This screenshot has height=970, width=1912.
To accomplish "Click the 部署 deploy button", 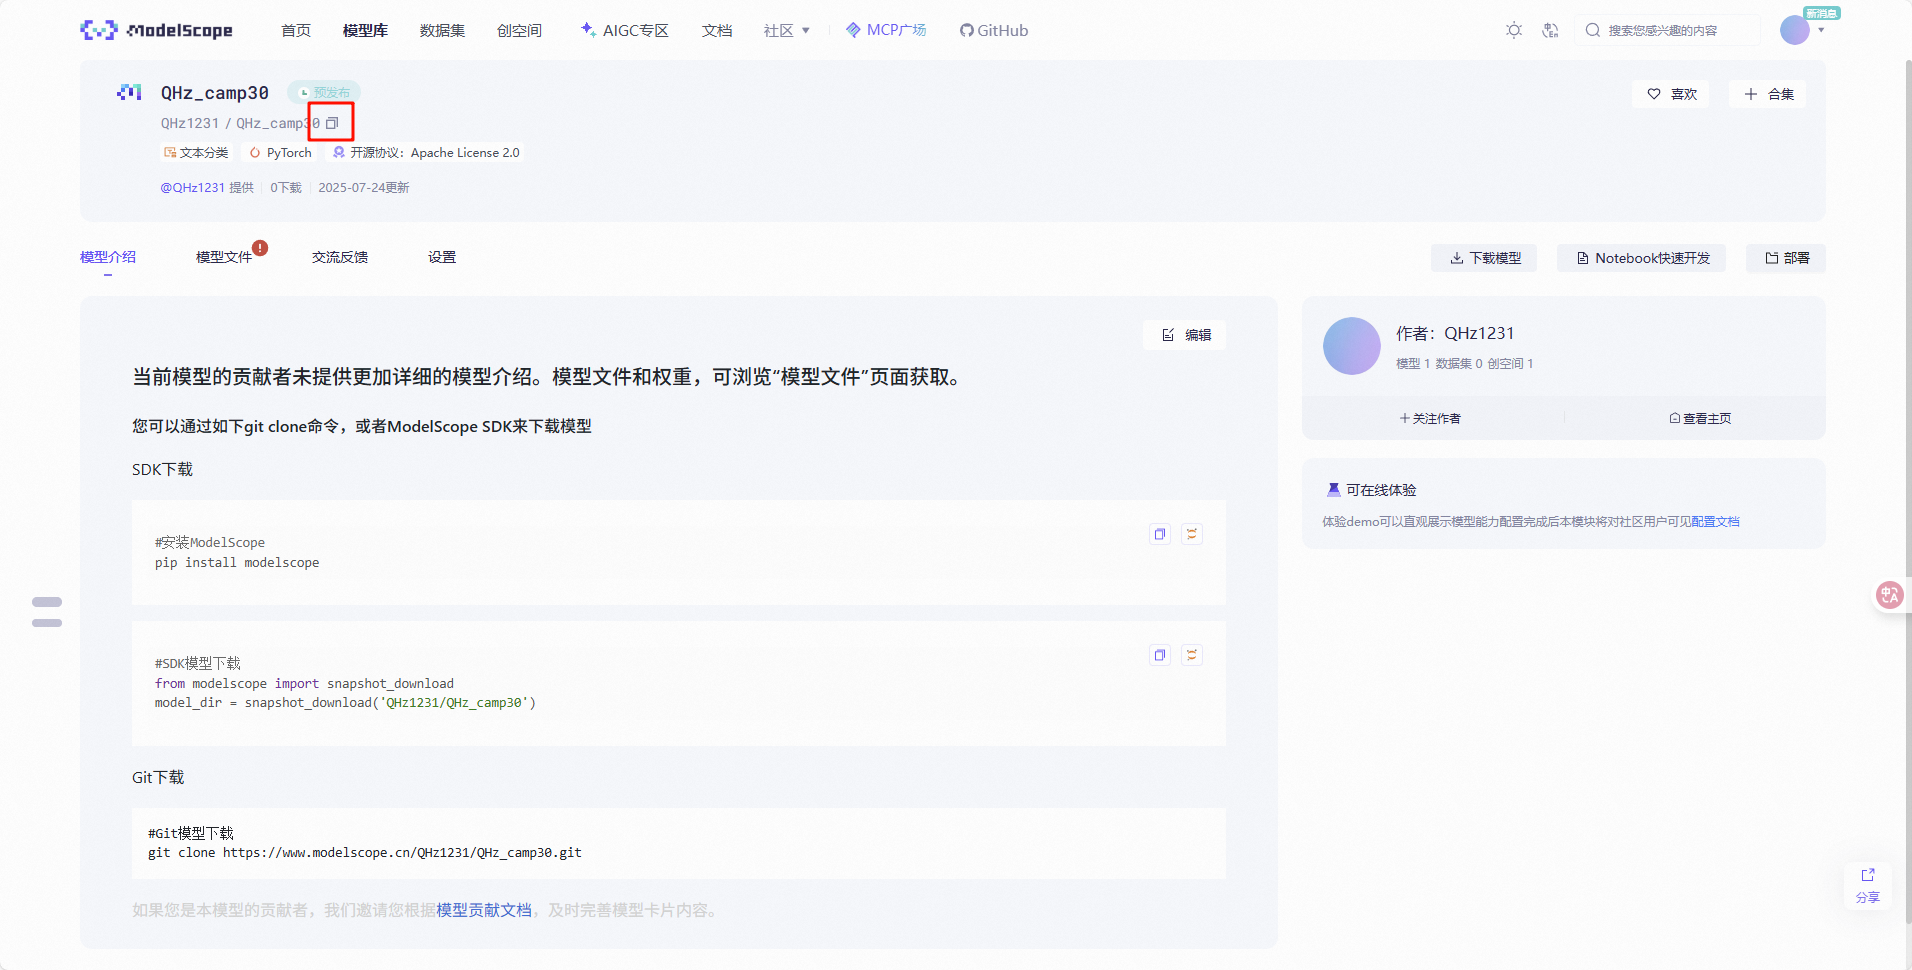I will point(1786,258).
